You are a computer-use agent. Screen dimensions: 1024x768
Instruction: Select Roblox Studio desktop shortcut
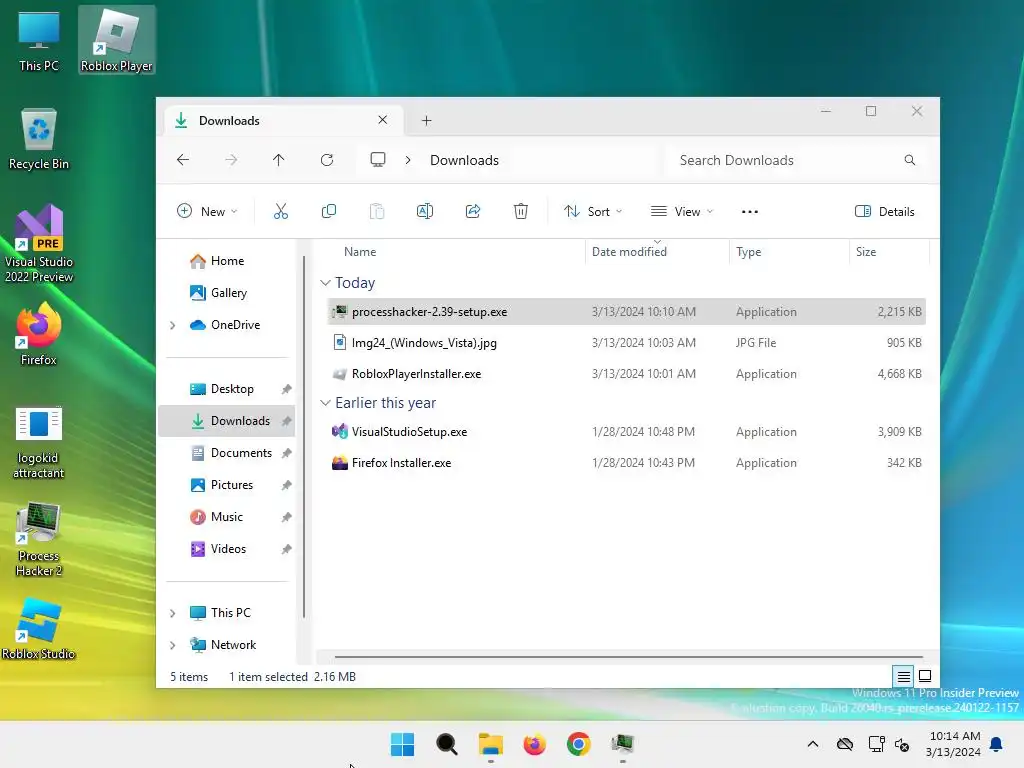click(x=39, y=630)
